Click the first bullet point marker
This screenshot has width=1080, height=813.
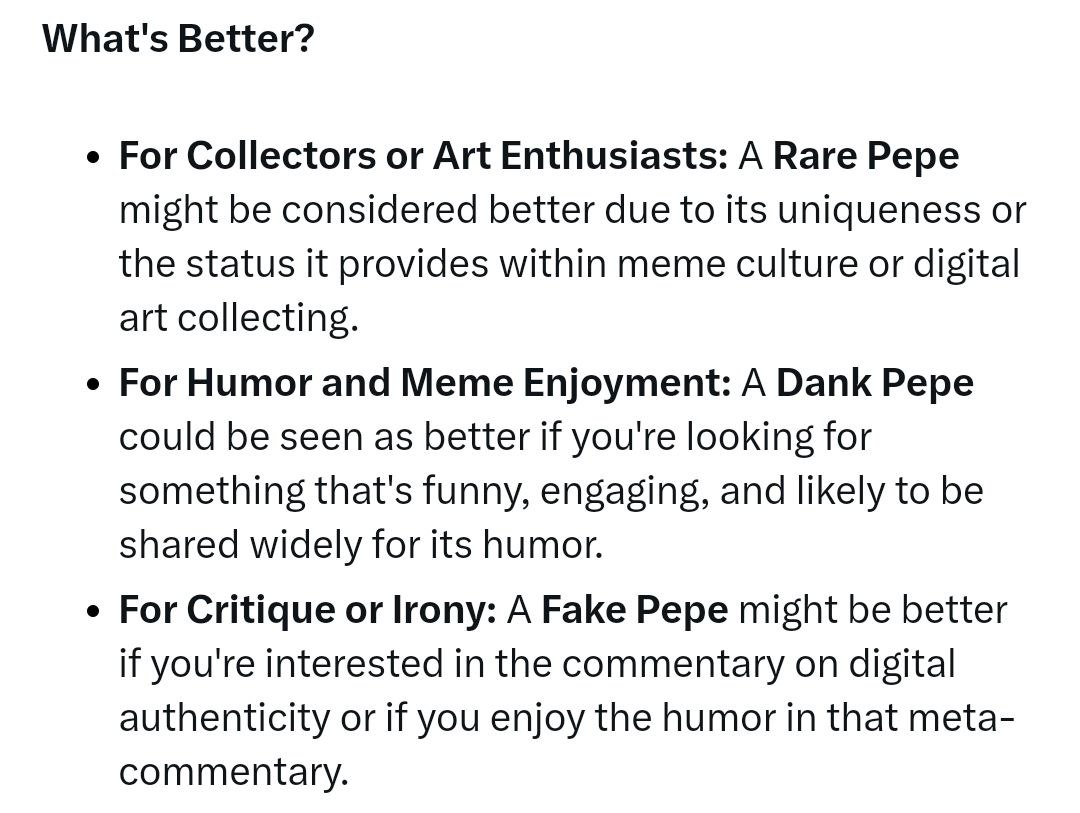tap(94, 158)
